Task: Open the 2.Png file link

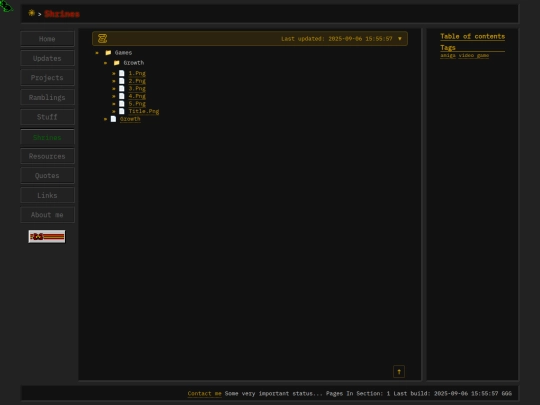Action: (137, 81)
